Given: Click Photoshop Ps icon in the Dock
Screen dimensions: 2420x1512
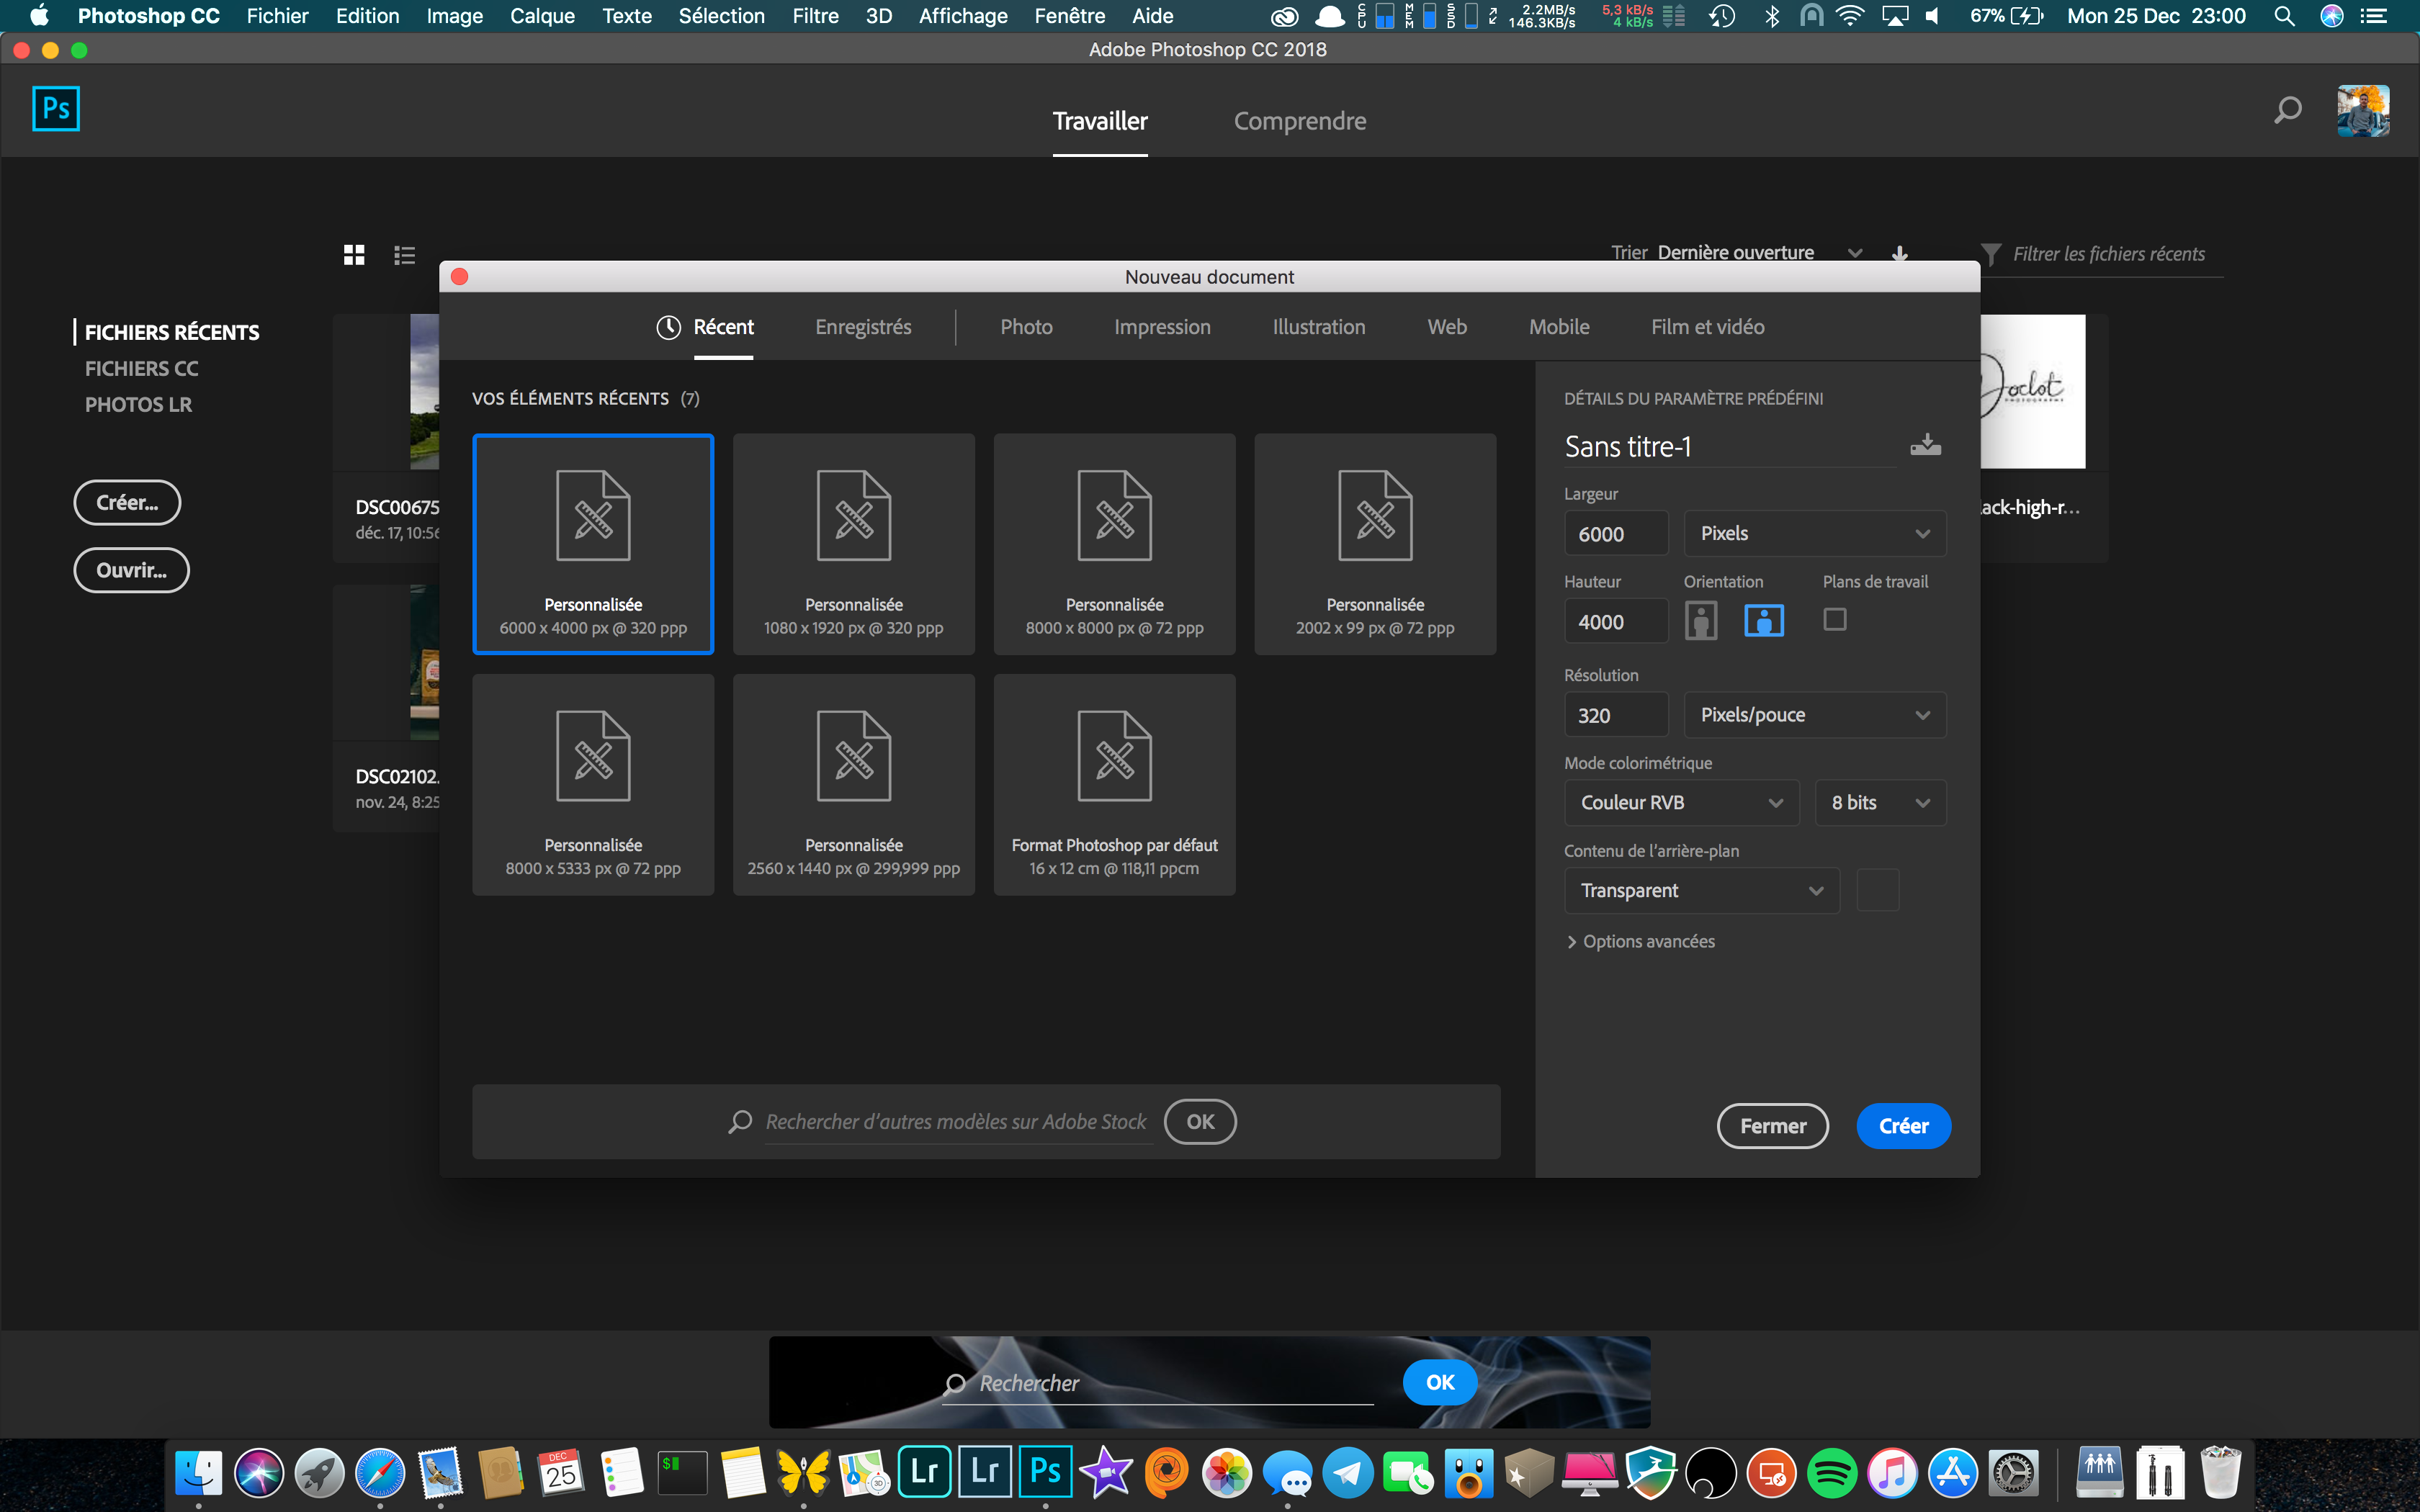Looking at the screenshot, I should pyautogui.click(x=1045, y=1473).
